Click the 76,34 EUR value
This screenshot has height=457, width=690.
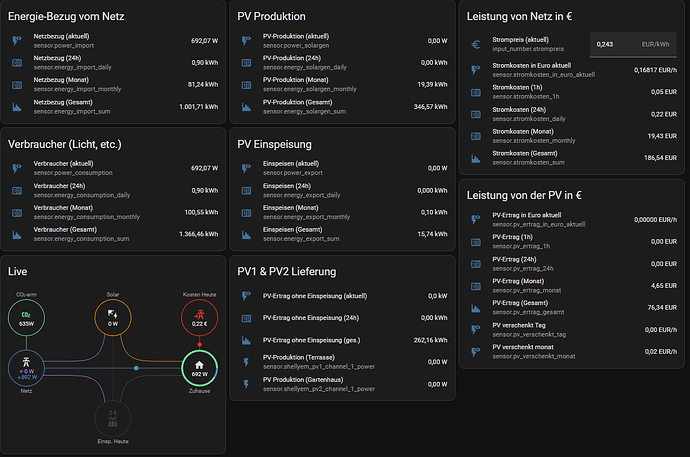(x=662, y=308)
